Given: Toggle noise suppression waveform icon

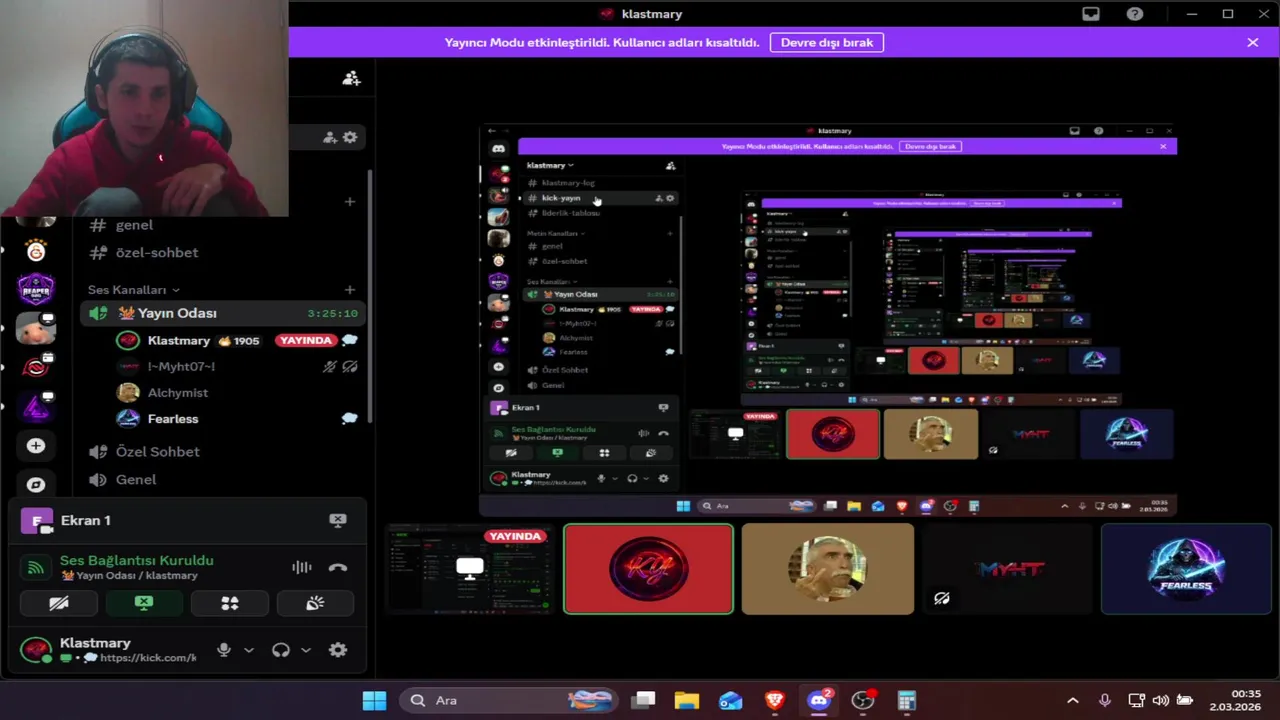Looking at the screenshot, I should (302, 567).
